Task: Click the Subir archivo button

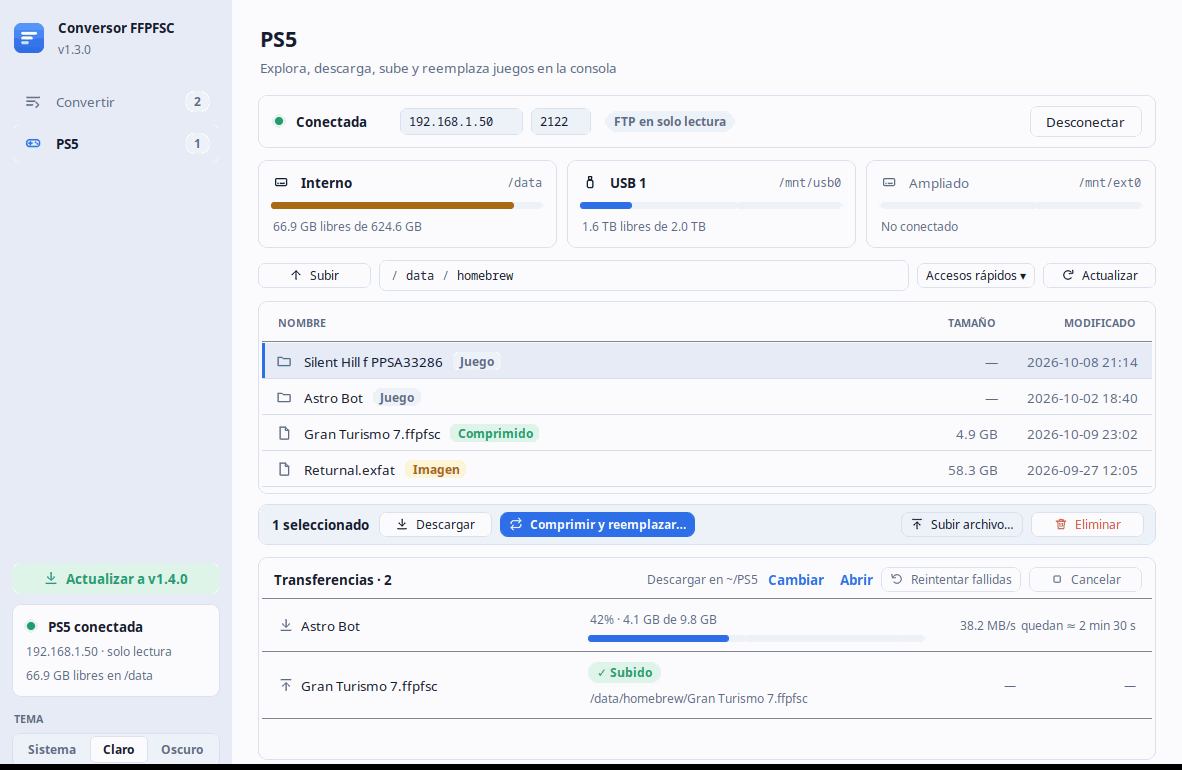Action: click(x=962, y=524)
